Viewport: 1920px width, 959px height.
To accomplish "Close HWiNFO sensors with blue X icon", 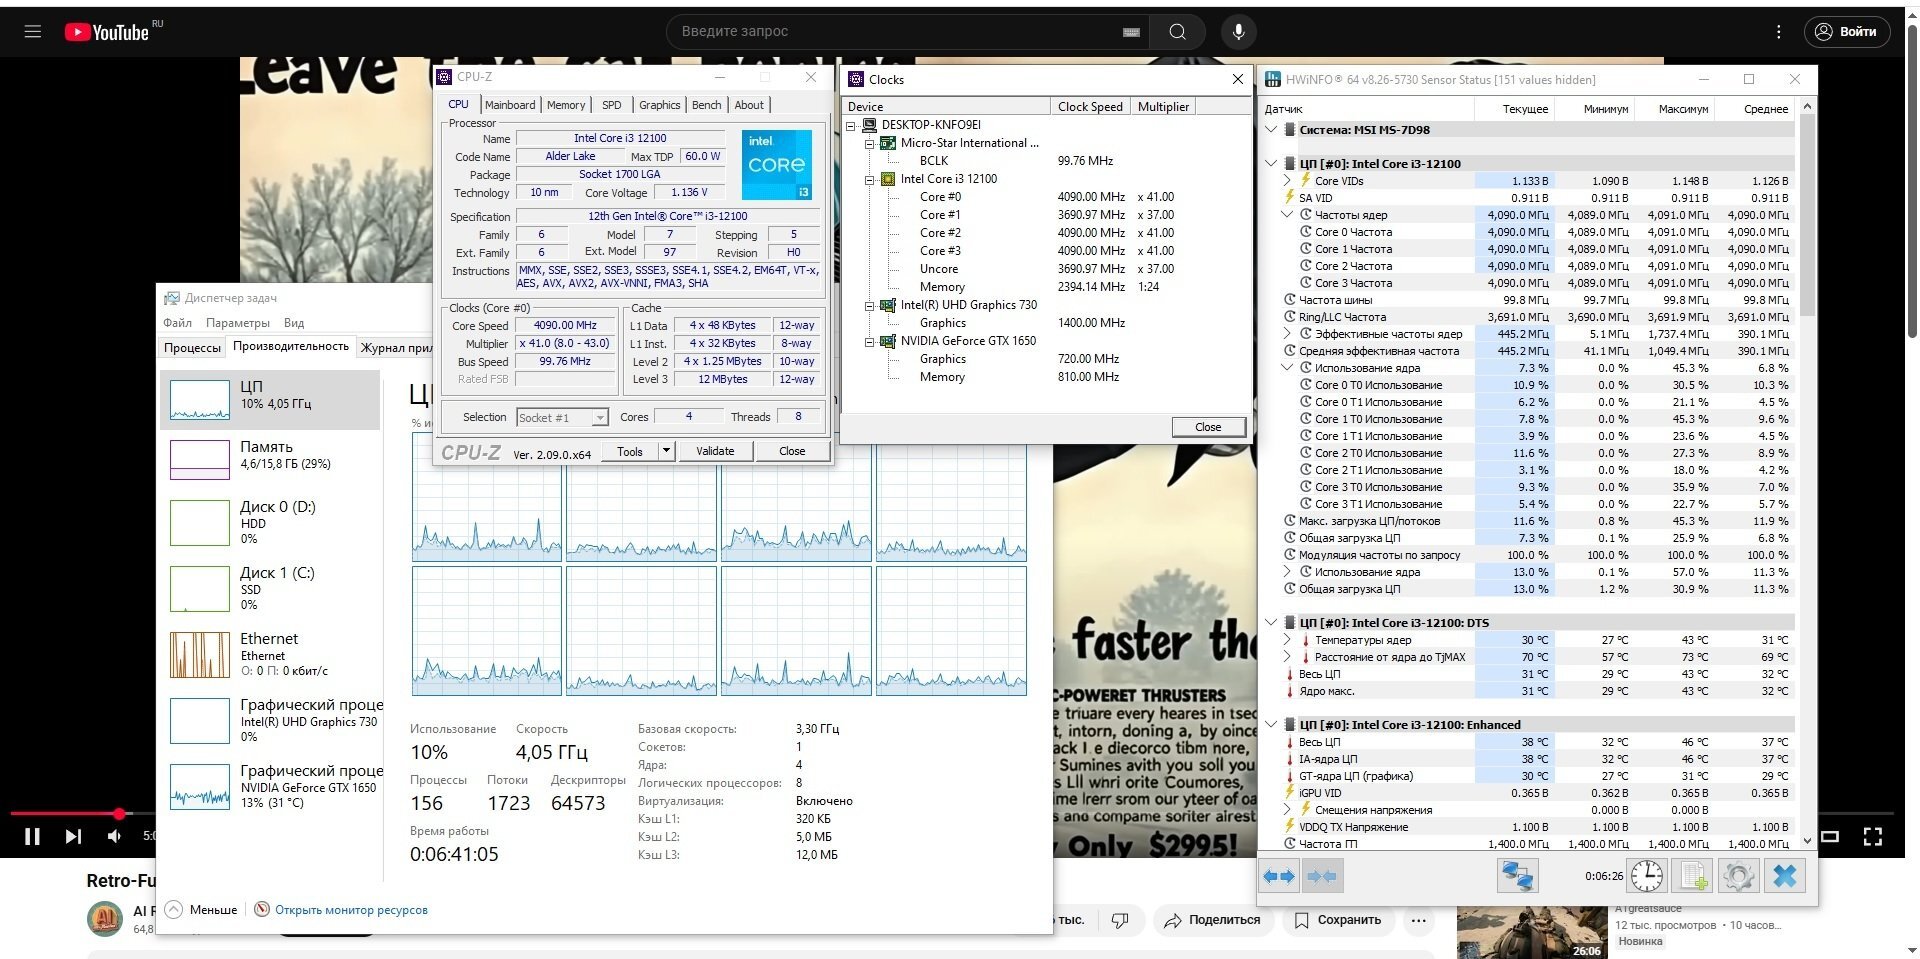I will pyautogui.click(x=1785, y=876).
